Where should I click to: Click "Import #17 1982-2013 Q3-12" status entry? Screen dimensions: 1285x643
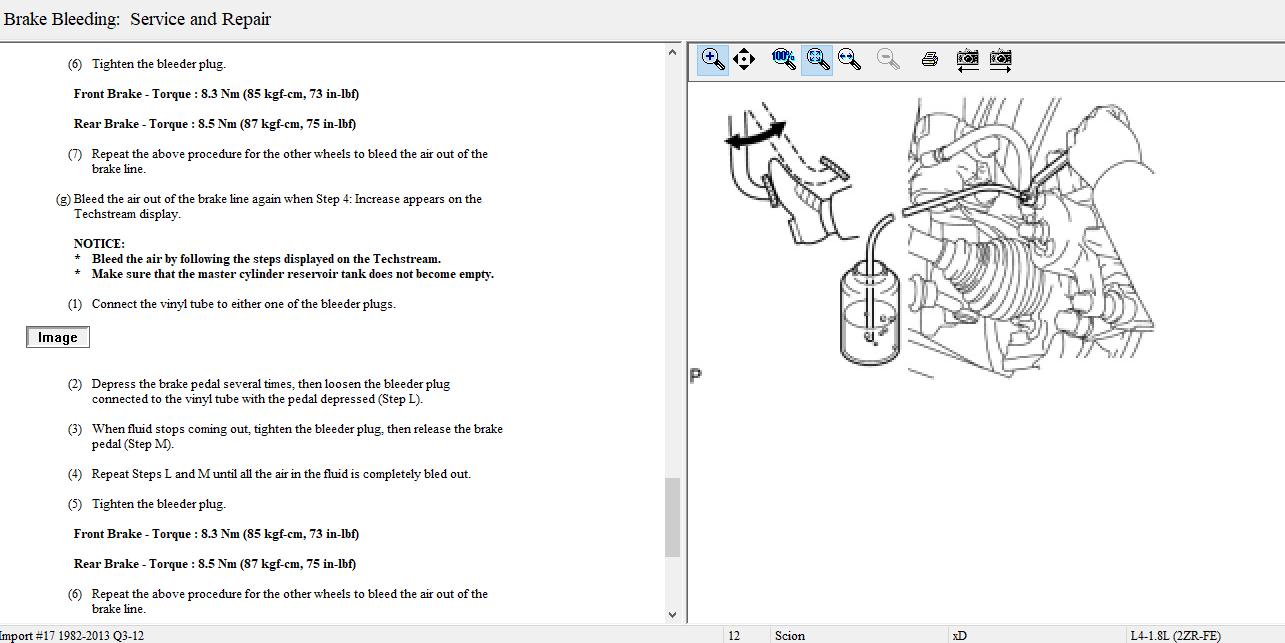(x=74, y=635)
